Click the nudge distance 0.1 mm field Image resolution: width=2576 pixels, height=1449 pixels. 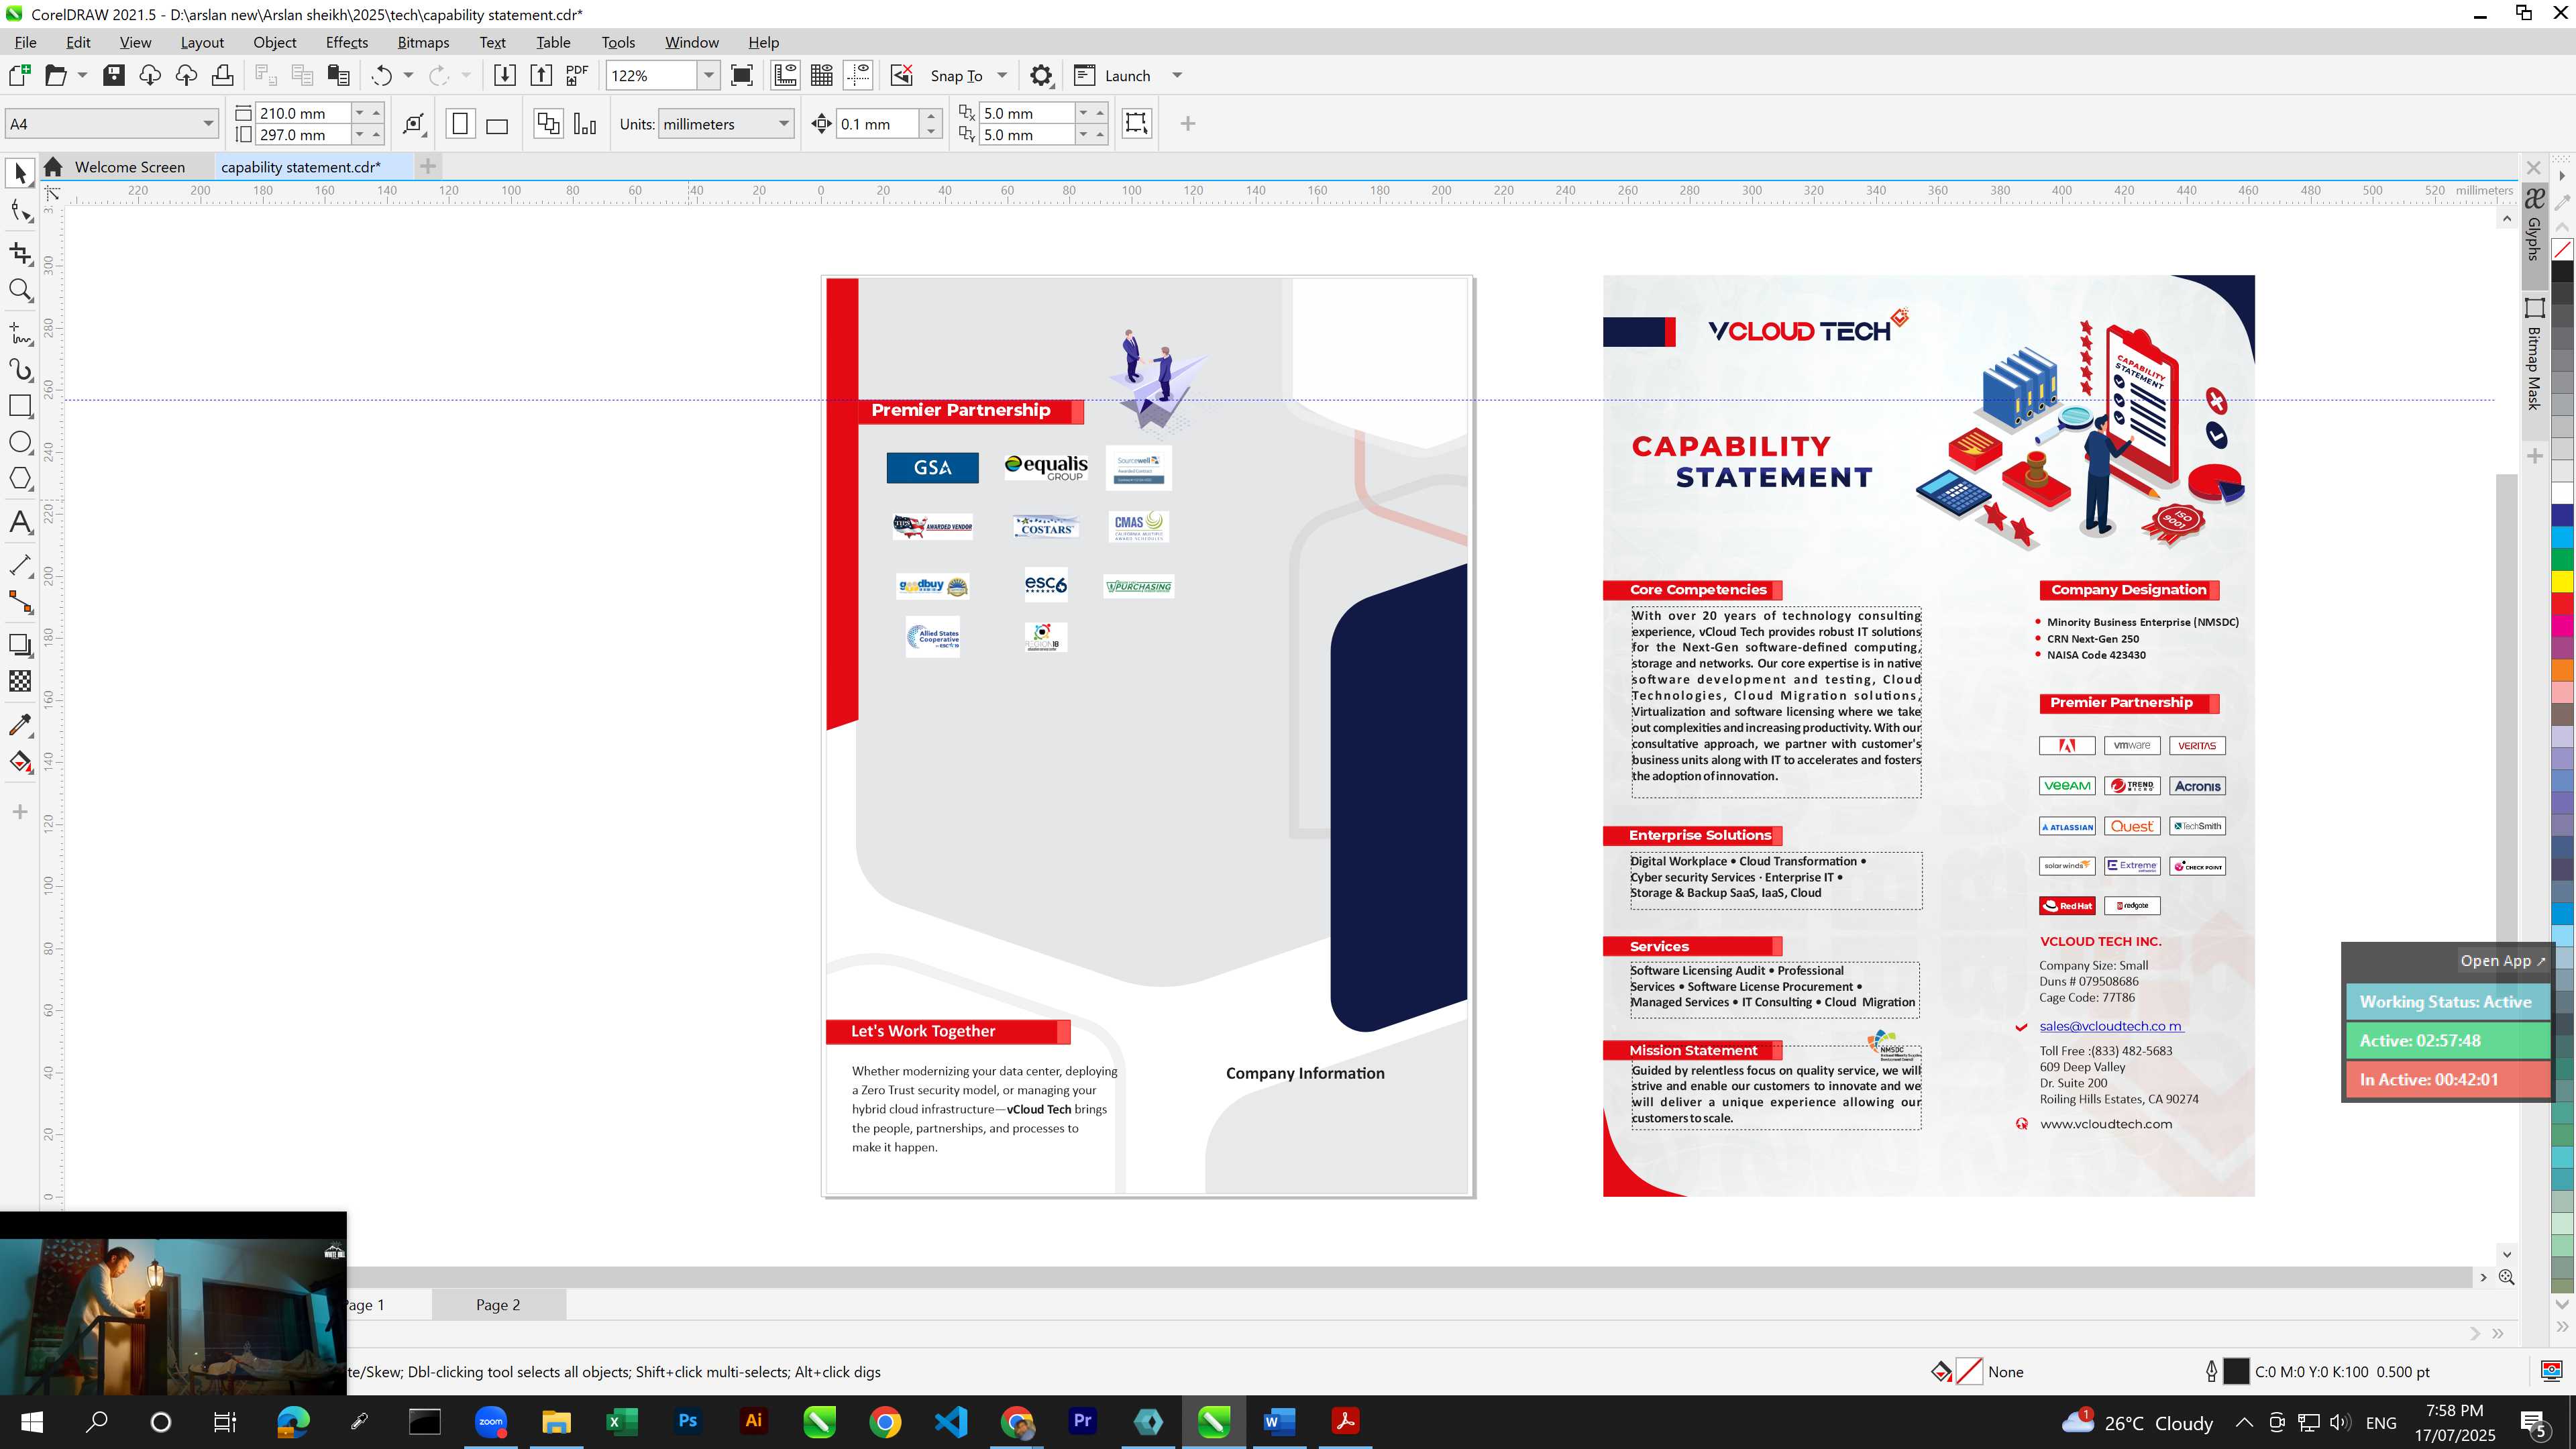876,124
